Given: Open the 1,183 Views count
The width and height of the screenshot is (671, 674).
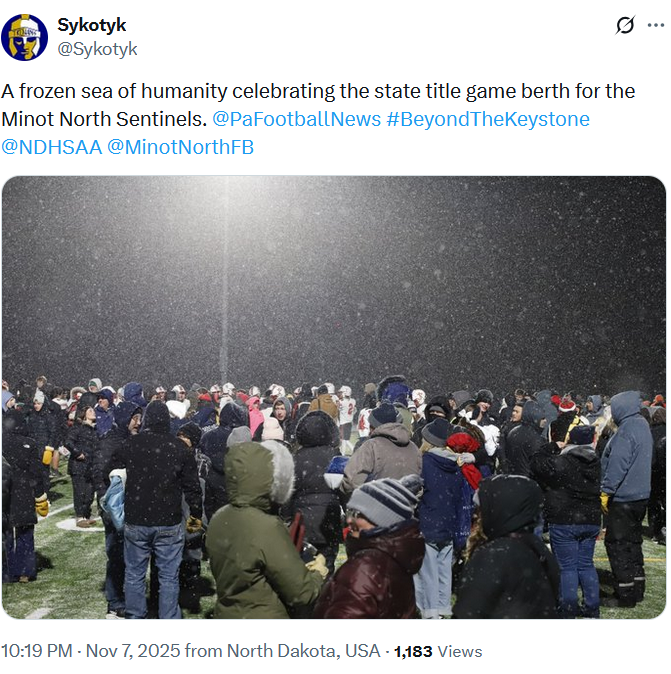Looking at the screenshot, I should point(413,651).
